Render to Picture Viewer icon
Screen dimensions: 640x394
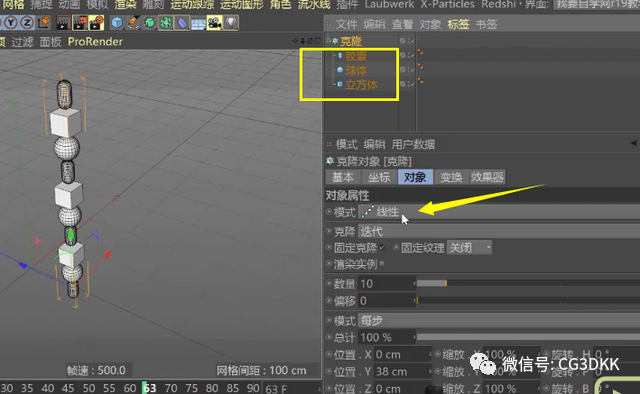[x=80, y=23]
